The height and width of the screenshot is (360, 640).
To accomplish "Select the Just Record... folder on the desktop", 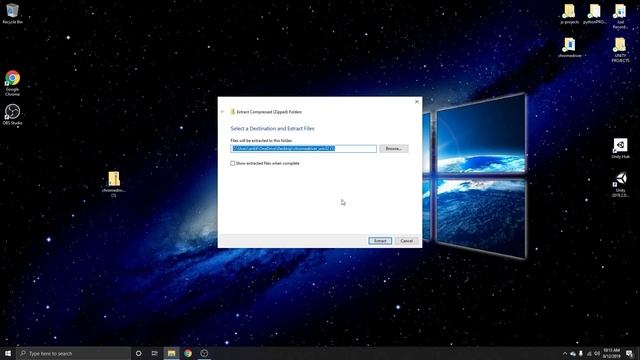I will pyautogui.click(x=620, y=16).
